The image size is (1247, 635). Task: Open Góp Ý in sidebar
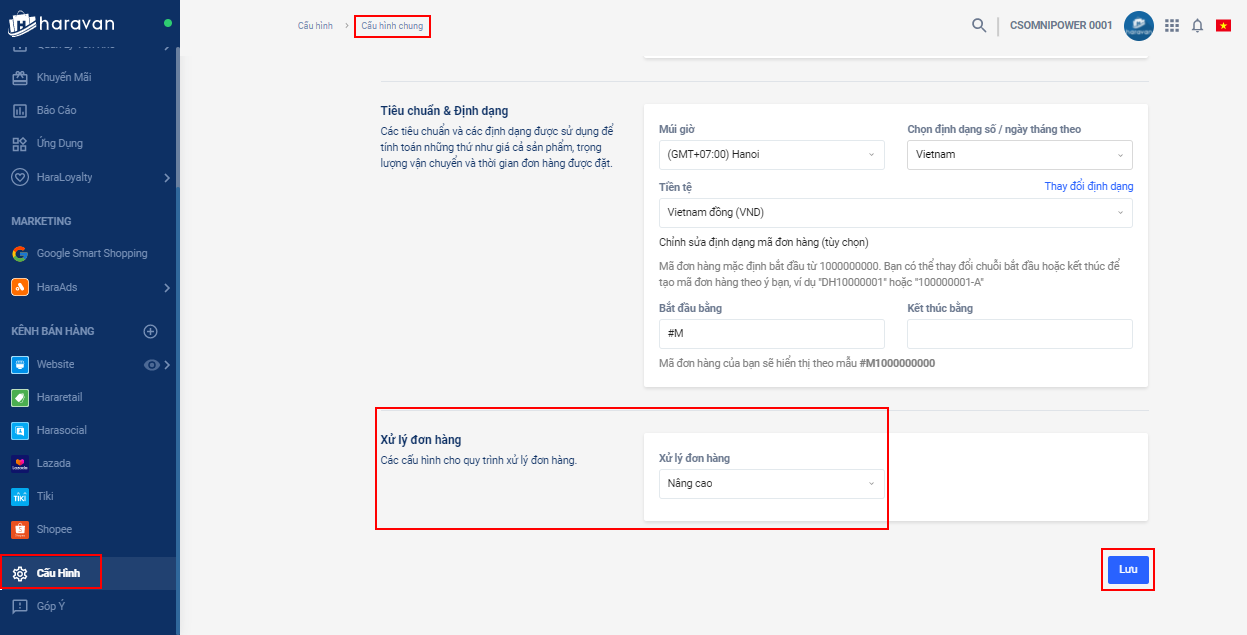pos(51,606)
